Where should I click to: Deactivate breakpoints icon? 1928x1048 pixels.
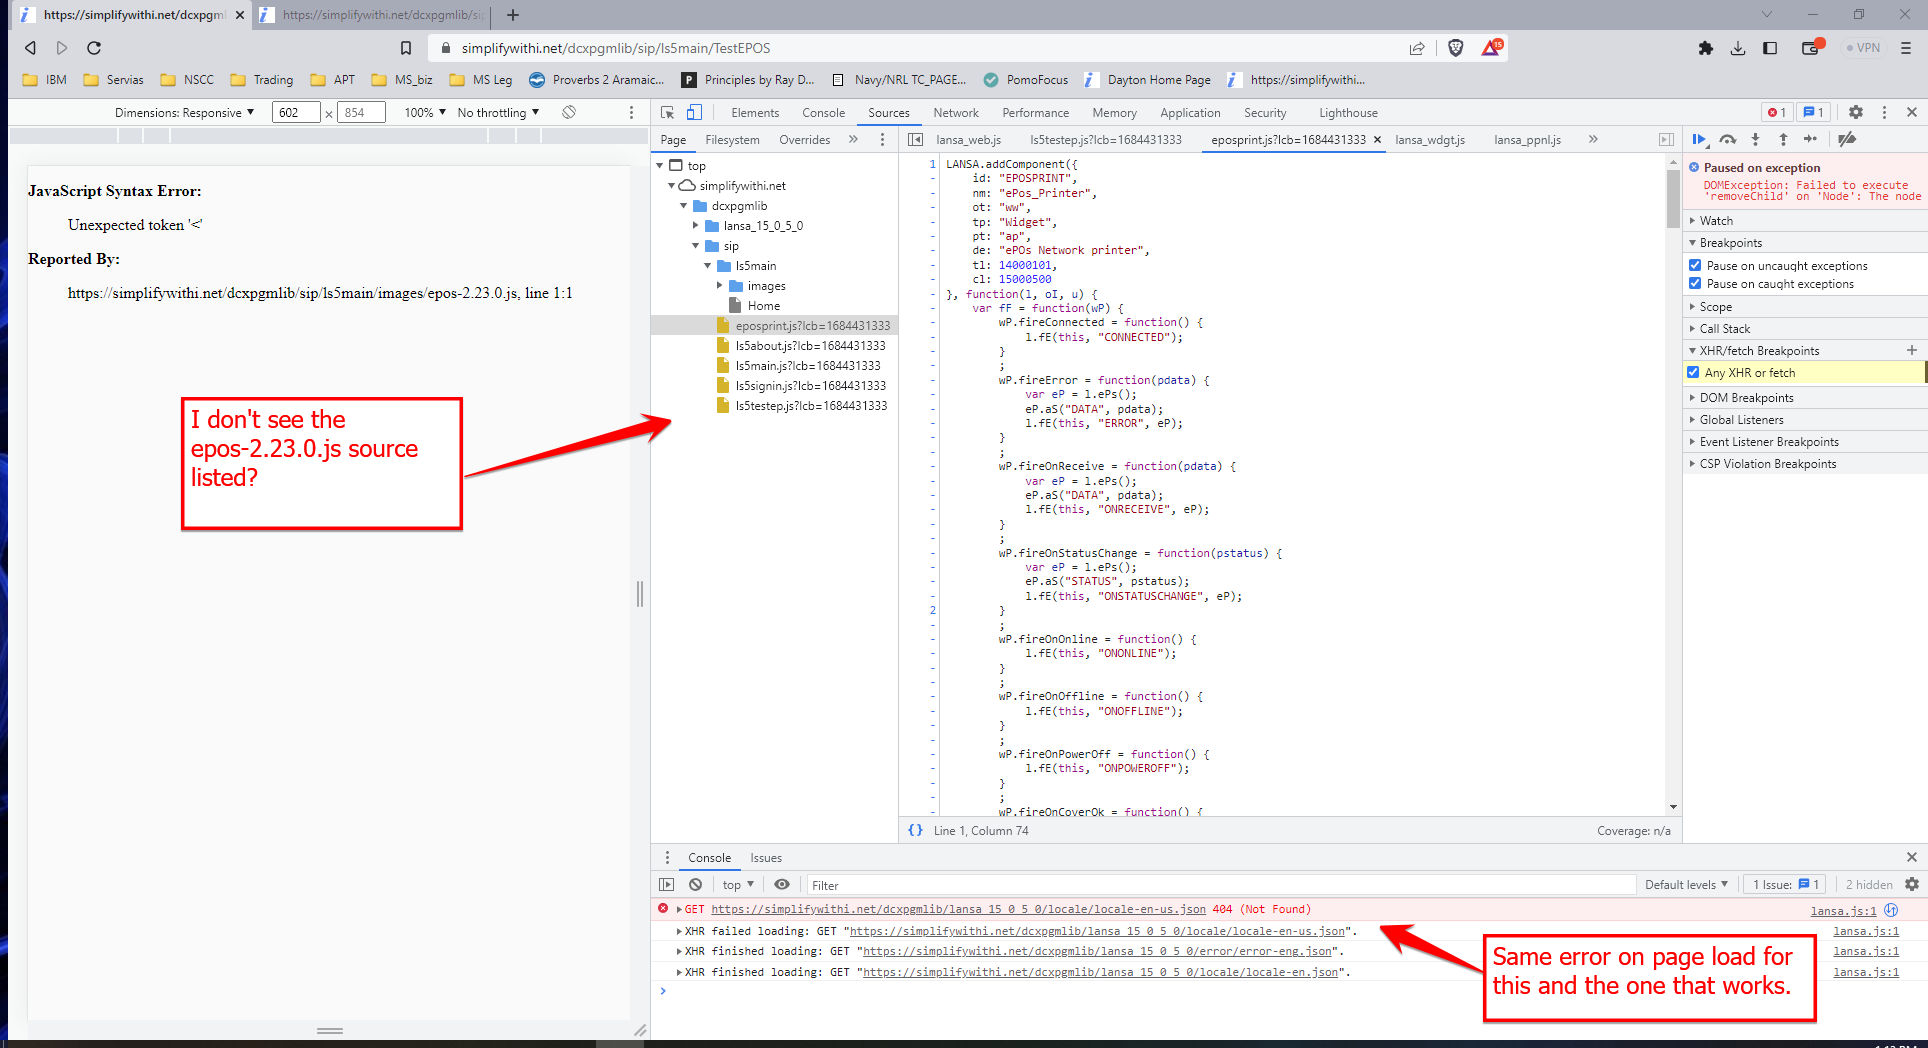(1847, 140)
